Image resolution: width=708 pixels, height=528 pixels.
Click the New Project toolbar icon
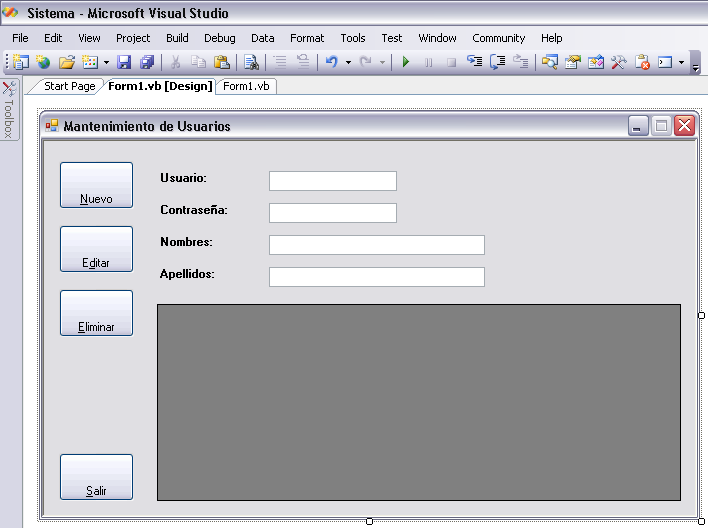tap(20, 62)
